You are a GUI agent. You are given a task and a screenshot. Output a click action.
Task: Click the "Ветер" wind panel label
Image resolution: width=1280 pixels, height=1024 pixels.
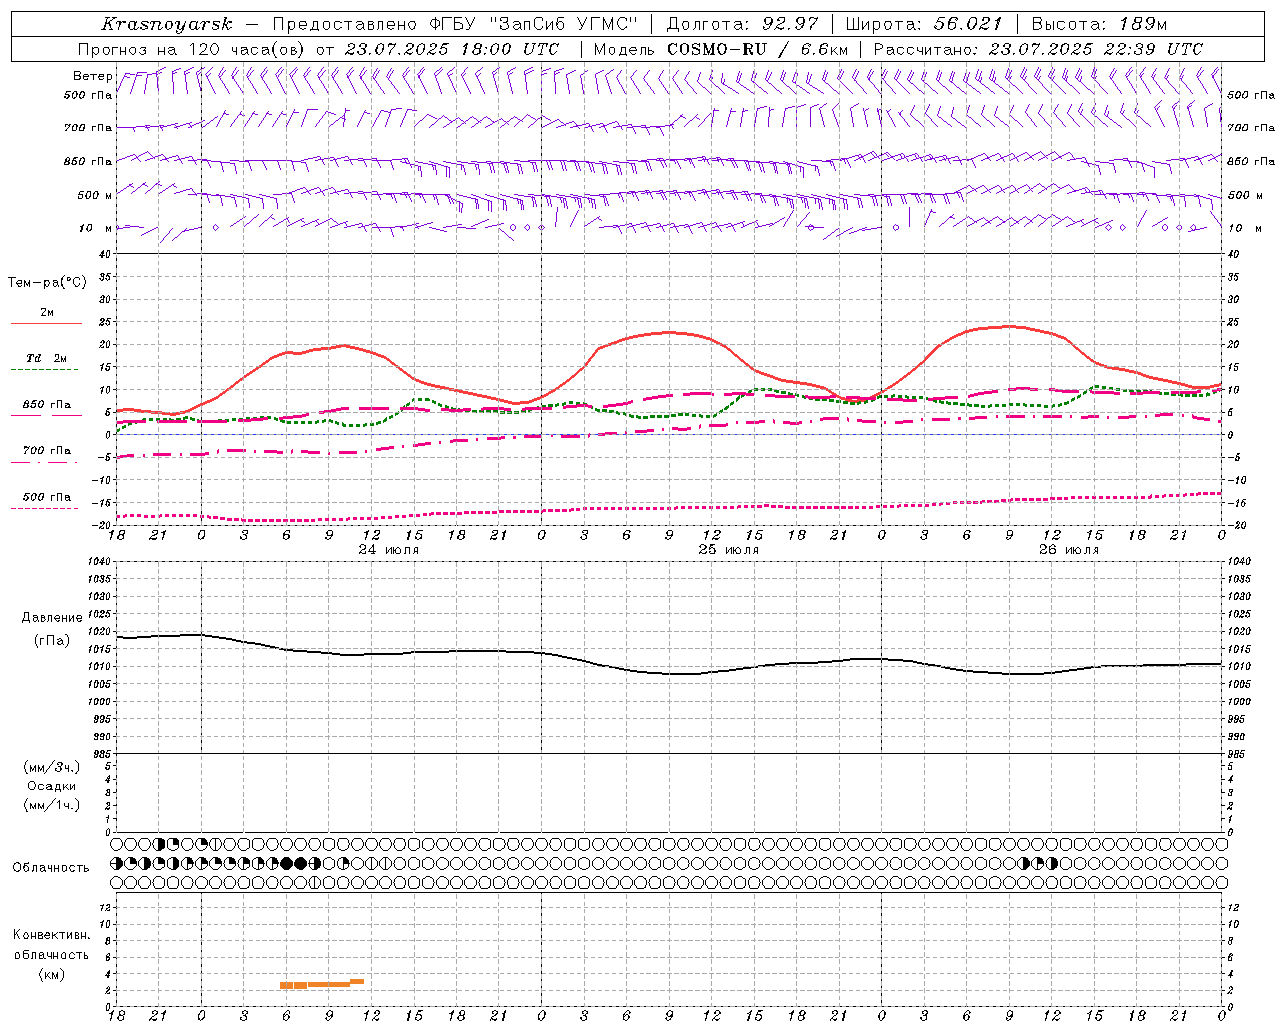click(x=92, y=76)
